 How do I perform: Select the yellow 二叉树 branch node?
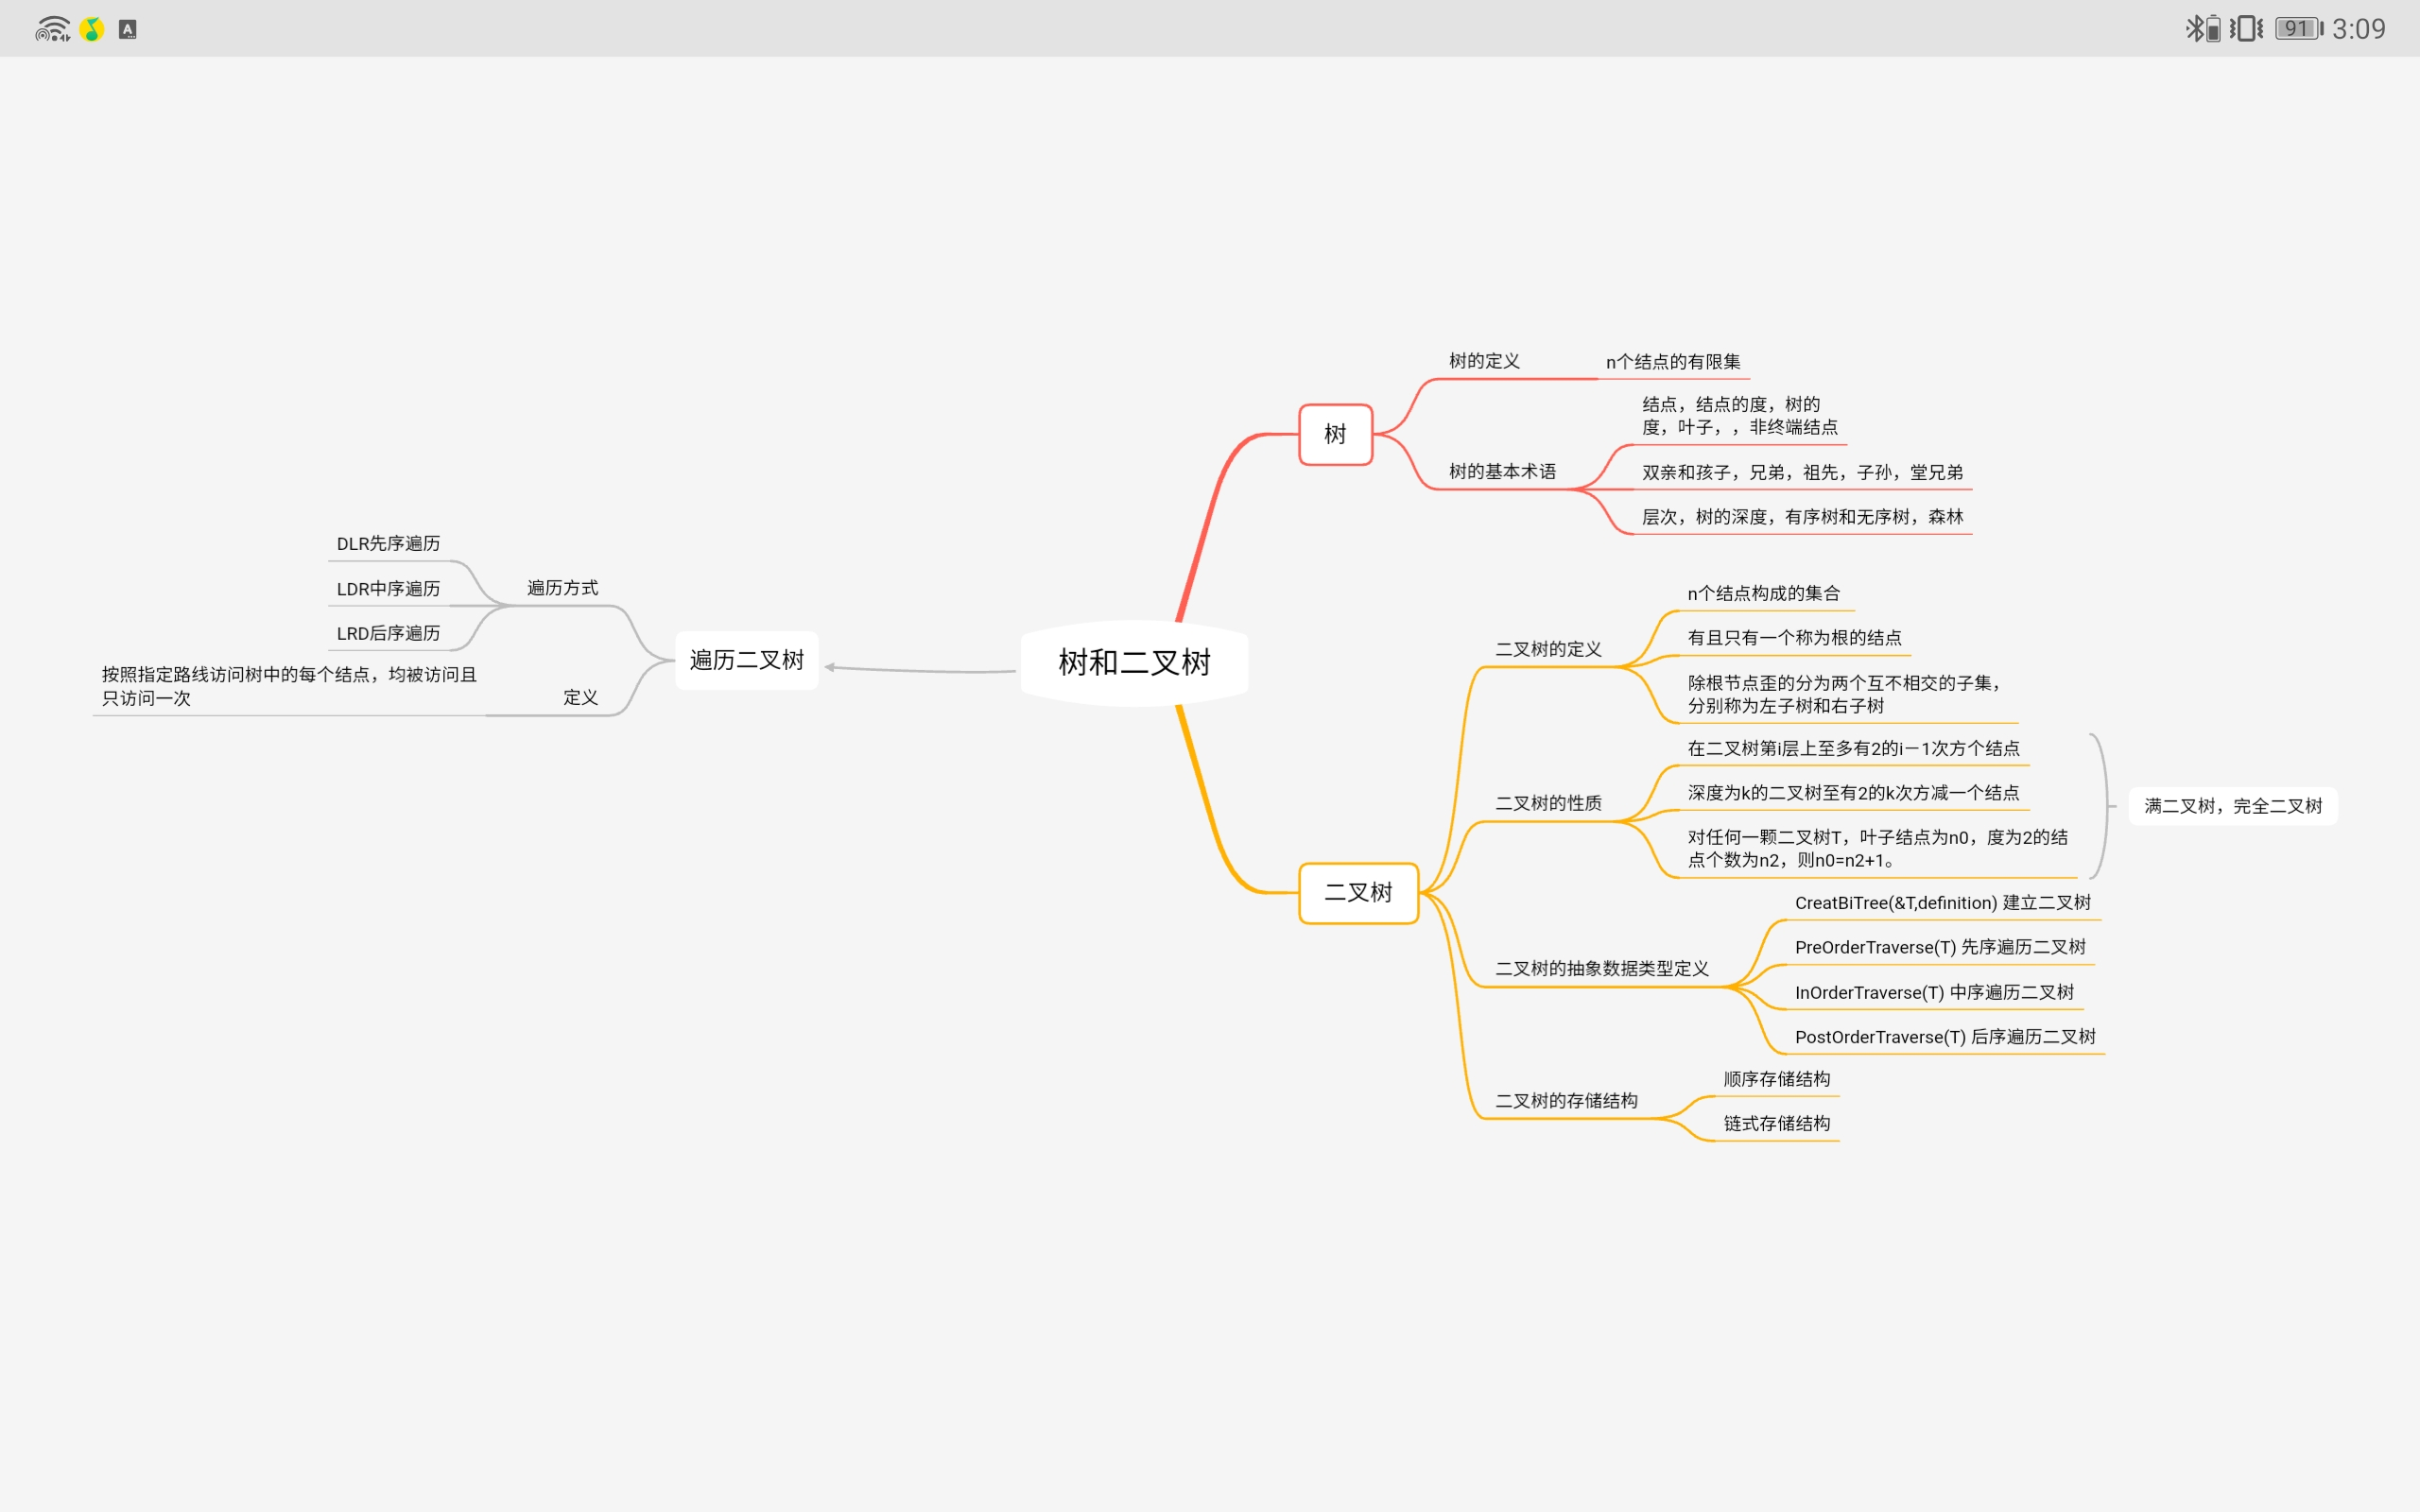pyautogui.click(x=1358, y=892)
